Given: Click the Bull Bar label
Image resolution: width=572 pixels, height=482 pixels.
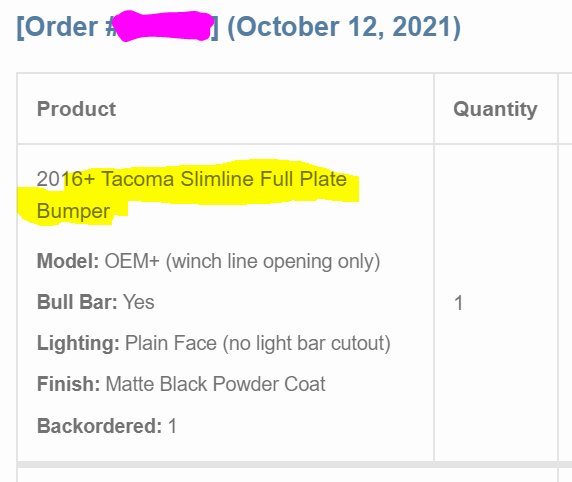Looking at the screenshot, I should pyautogui.click(x=77, y=302).
